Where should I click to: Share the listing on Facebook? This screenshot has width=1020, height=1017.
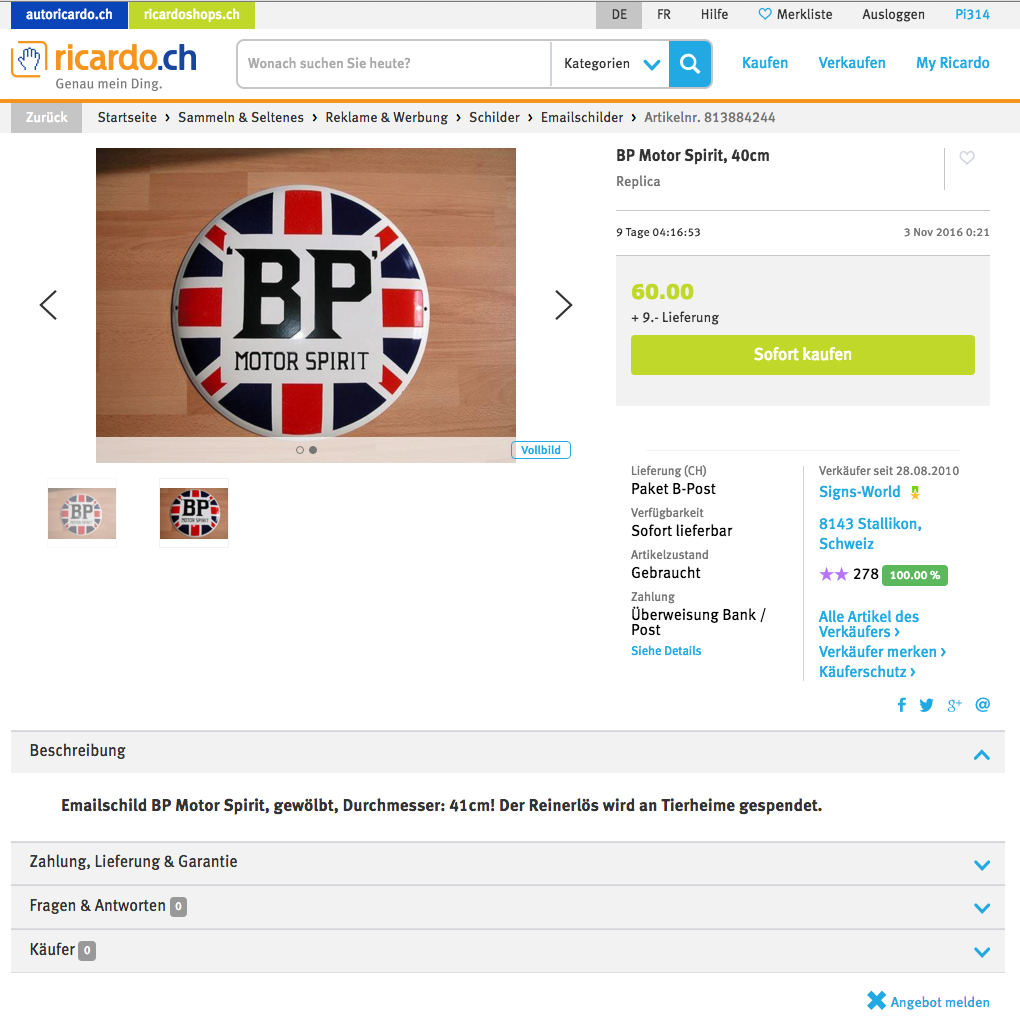(902, 705)
